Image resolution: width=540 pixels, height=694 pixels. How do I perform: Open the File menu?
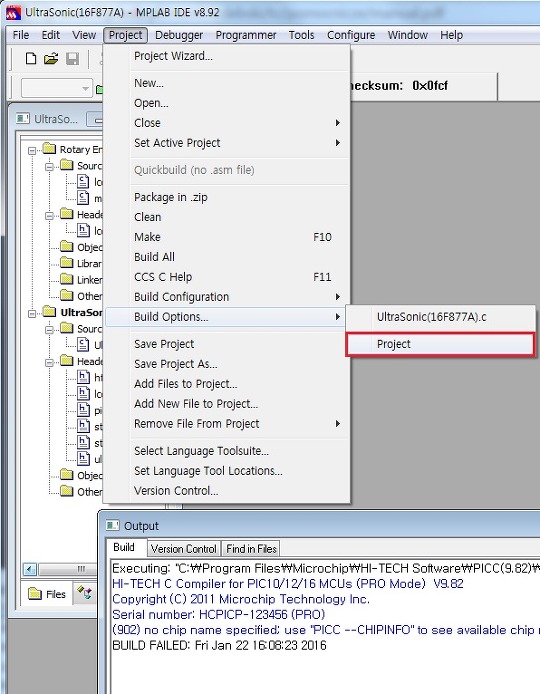pyautogui.click(x=21, y=35)
